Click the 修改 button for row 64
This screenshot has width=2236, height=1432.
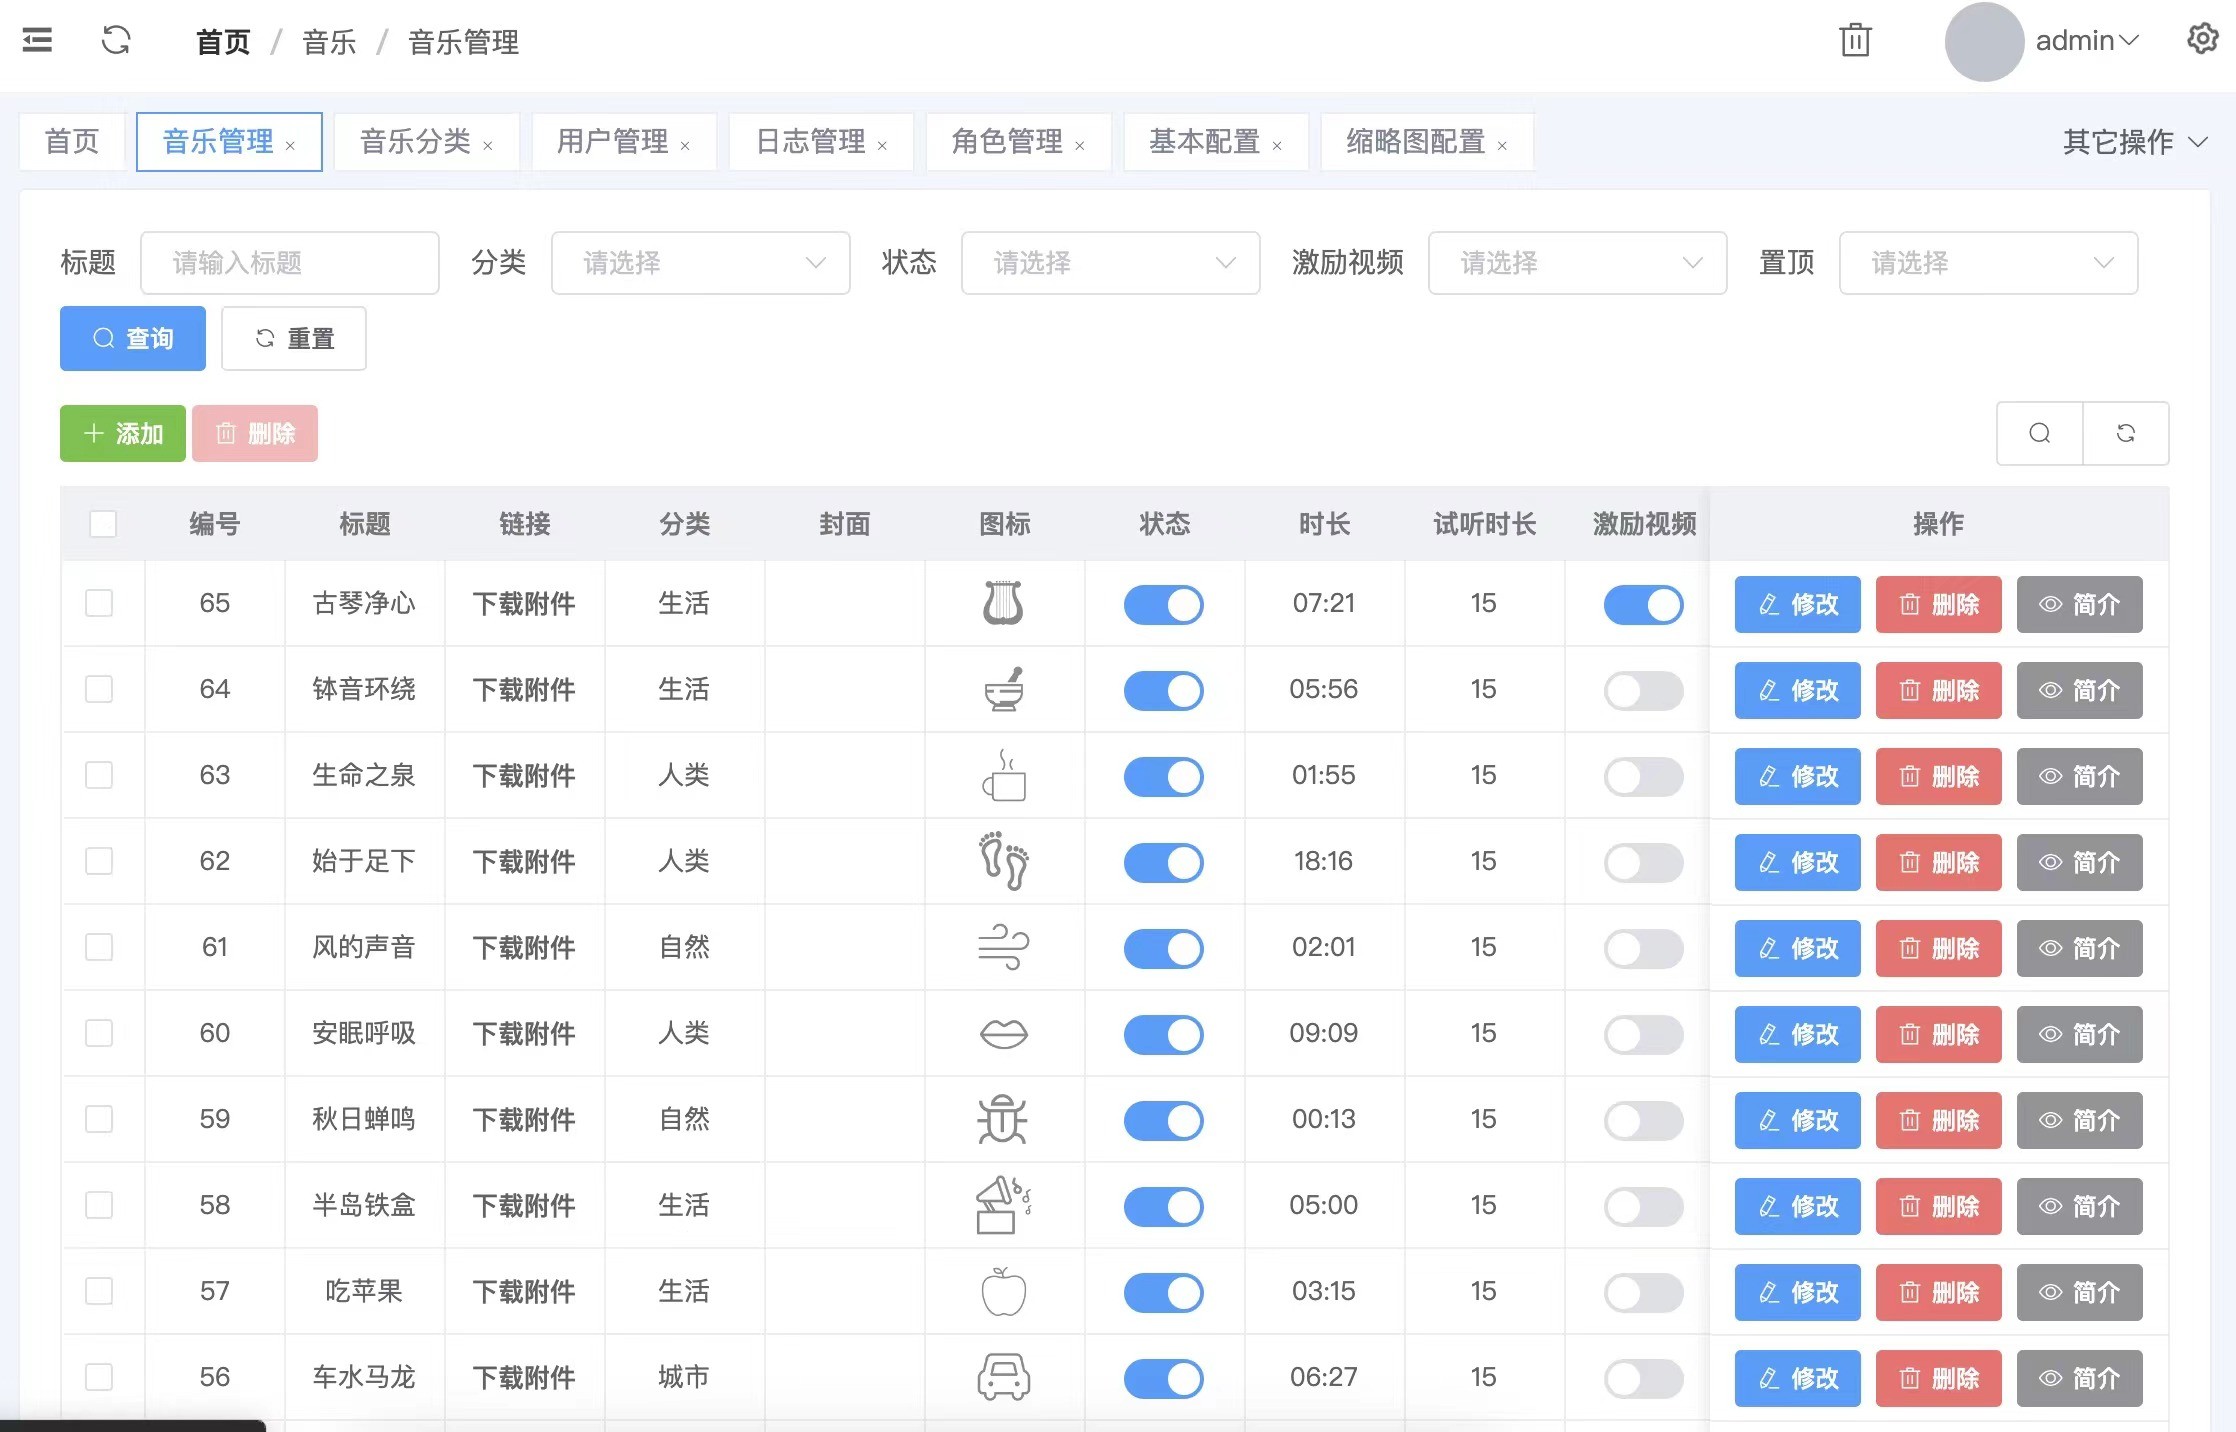1798,690
